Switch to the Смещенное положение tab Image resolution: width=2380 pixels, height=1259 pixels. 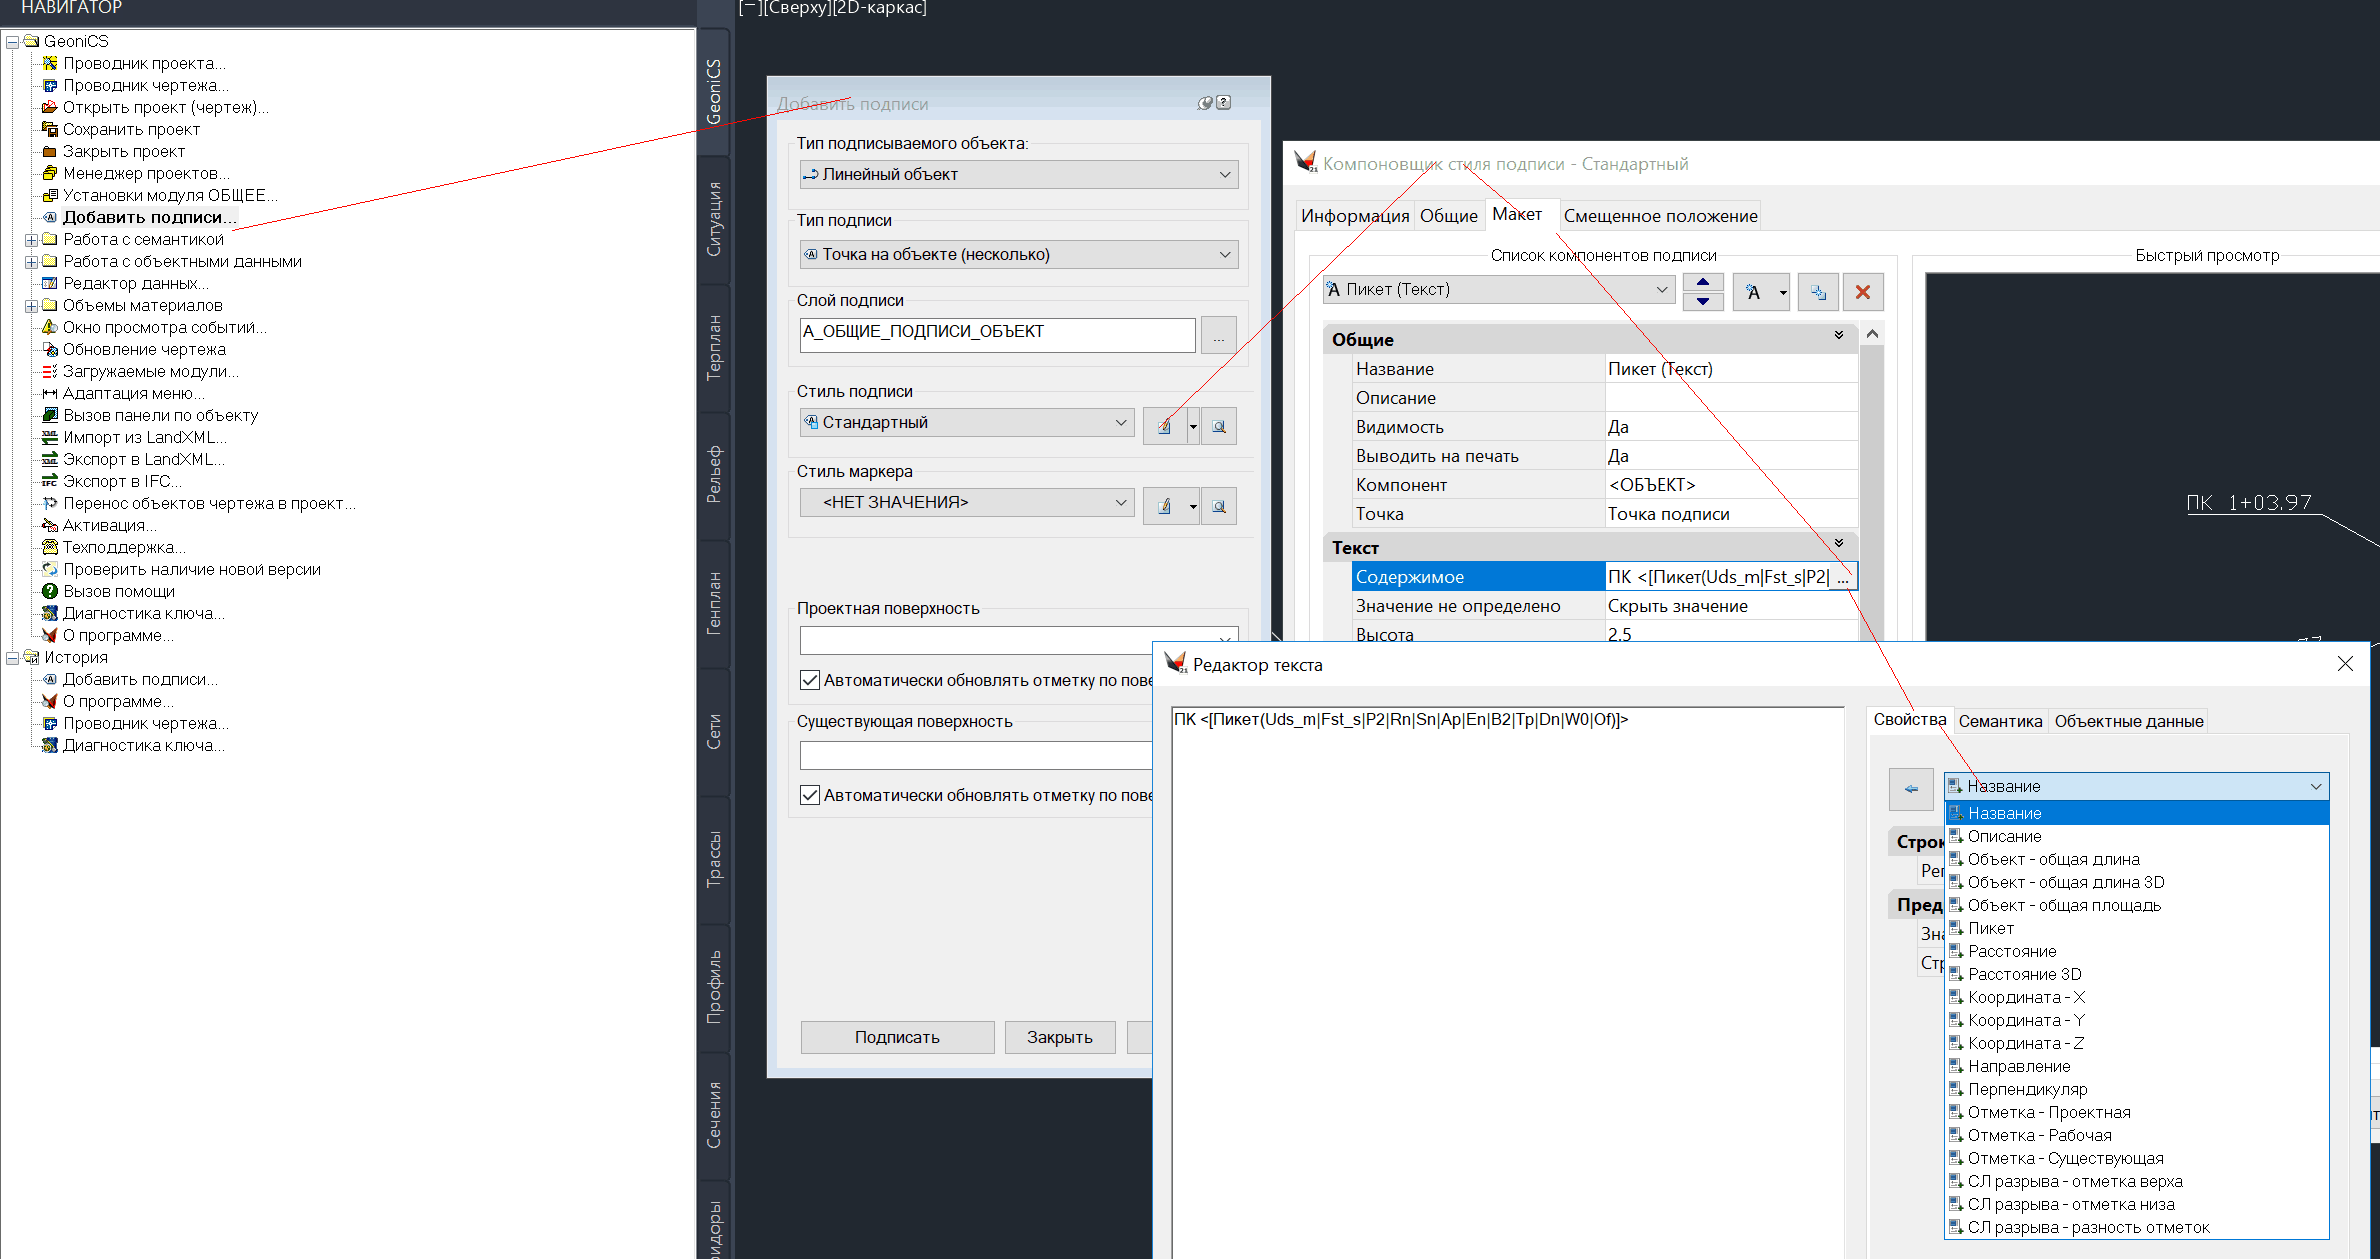[x=1659, y=216]
